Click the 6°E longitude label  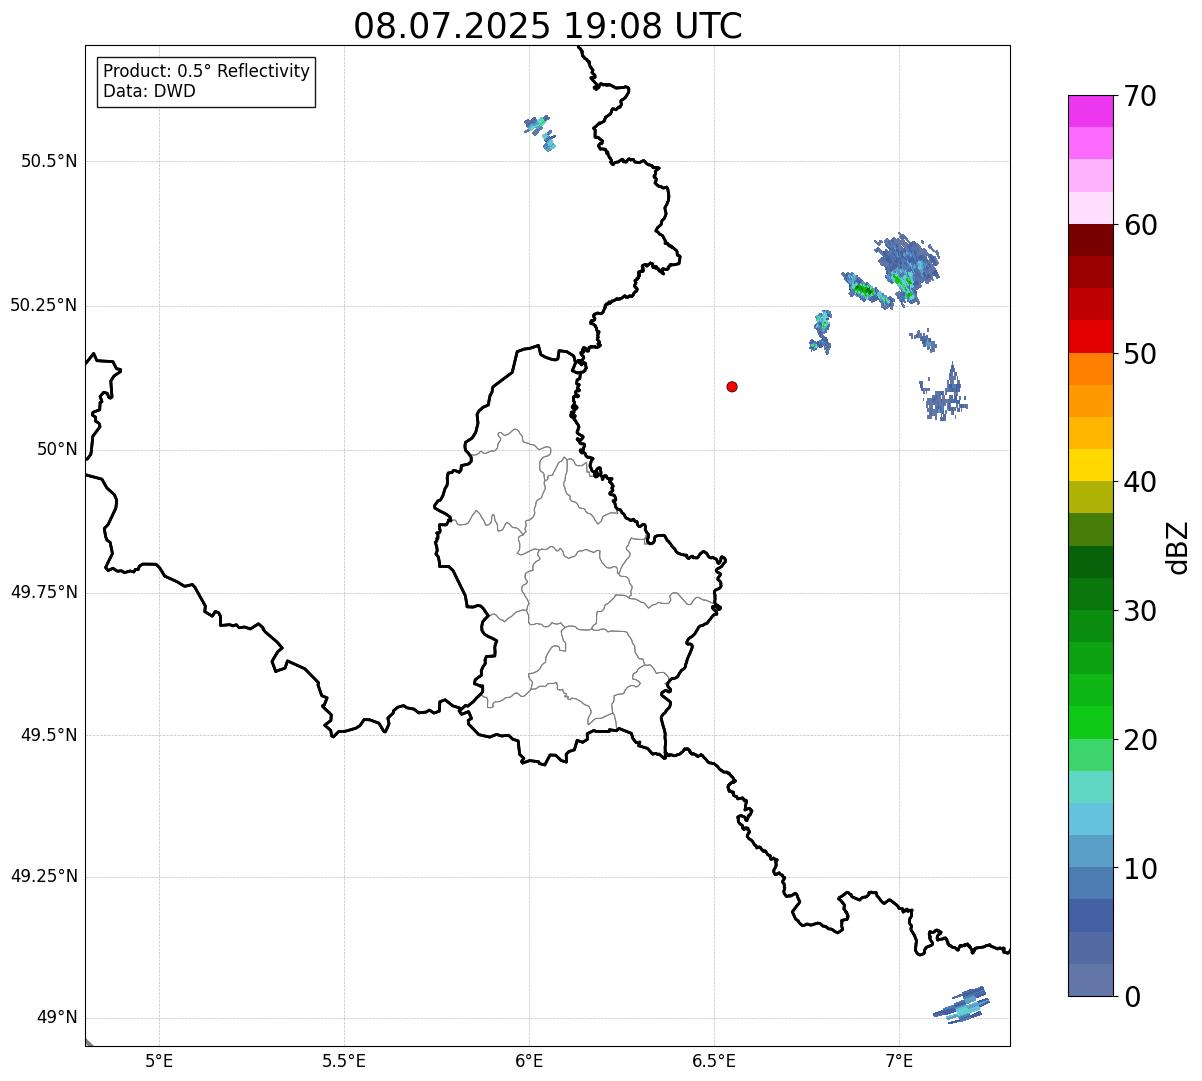(x=529, y=1061)
